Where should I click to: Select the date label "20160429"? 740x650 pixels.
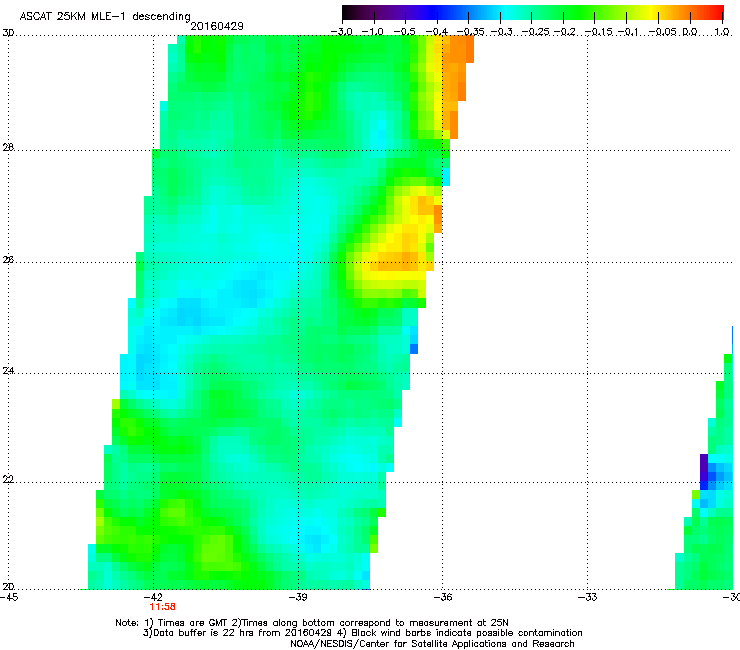pyautogui.click(x=217, y=26)
